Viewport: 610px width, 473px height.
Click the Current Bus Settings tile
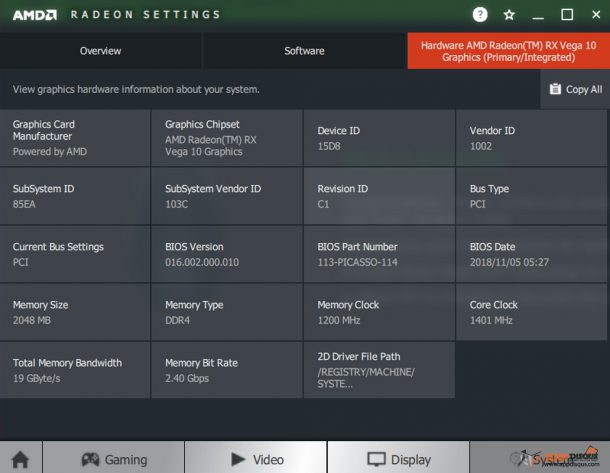click(x=75, y=254)
